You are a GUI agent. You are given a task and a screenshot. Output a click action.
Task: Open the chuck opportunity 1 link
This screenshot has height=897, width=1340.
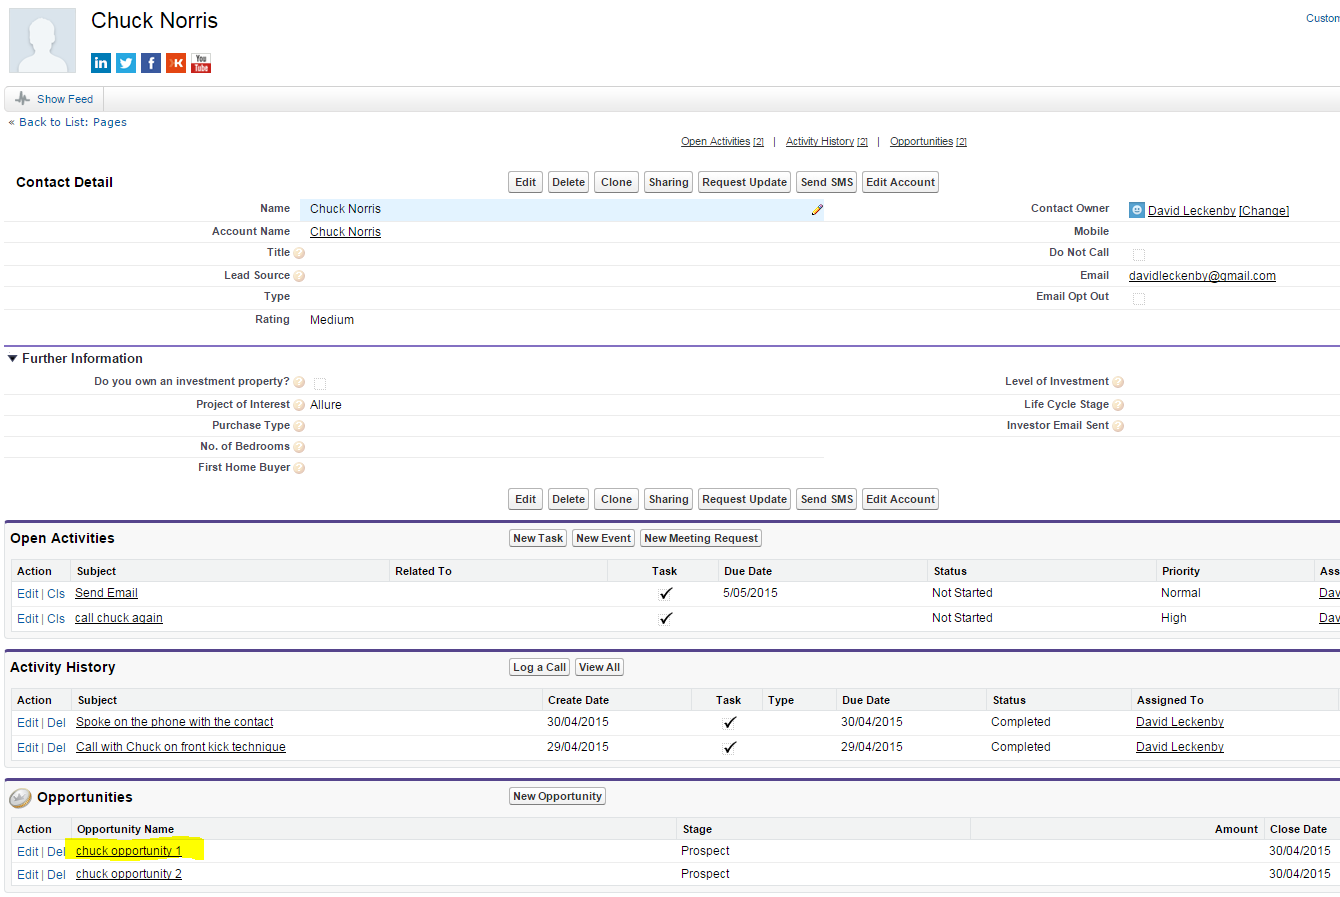[x=129, y=851]
